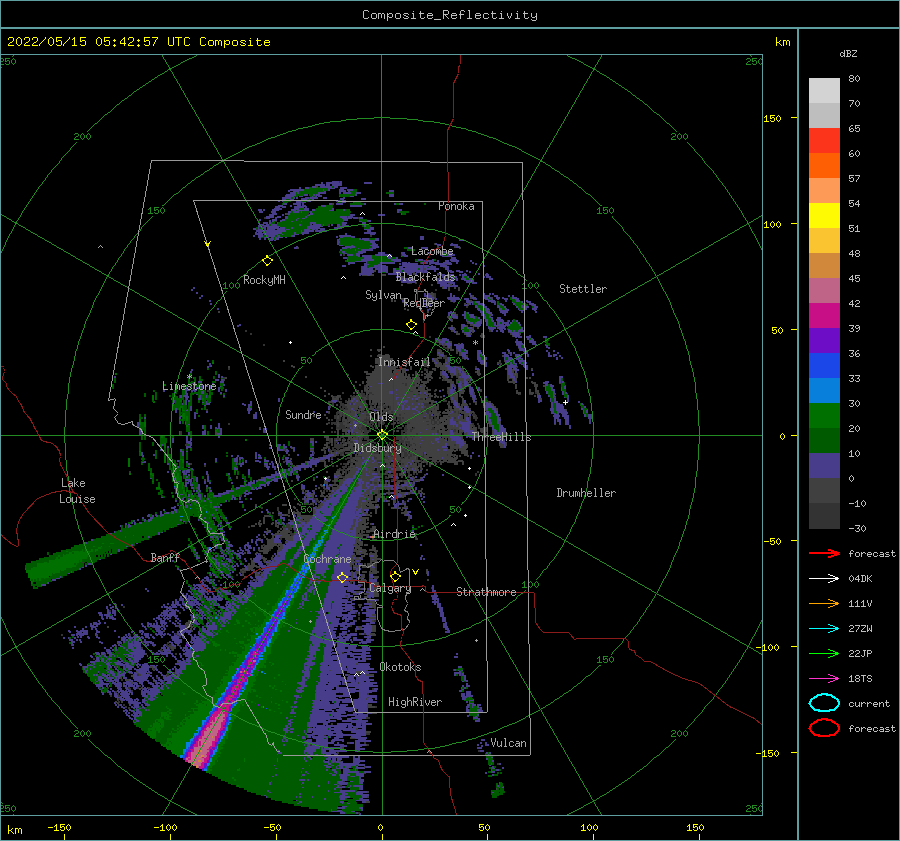The height and width of the screenshot is (841, 900).
Task: Click the yellow diamond marker beside Cochrane
Action: pyautogui.click(x=342, y=577)
